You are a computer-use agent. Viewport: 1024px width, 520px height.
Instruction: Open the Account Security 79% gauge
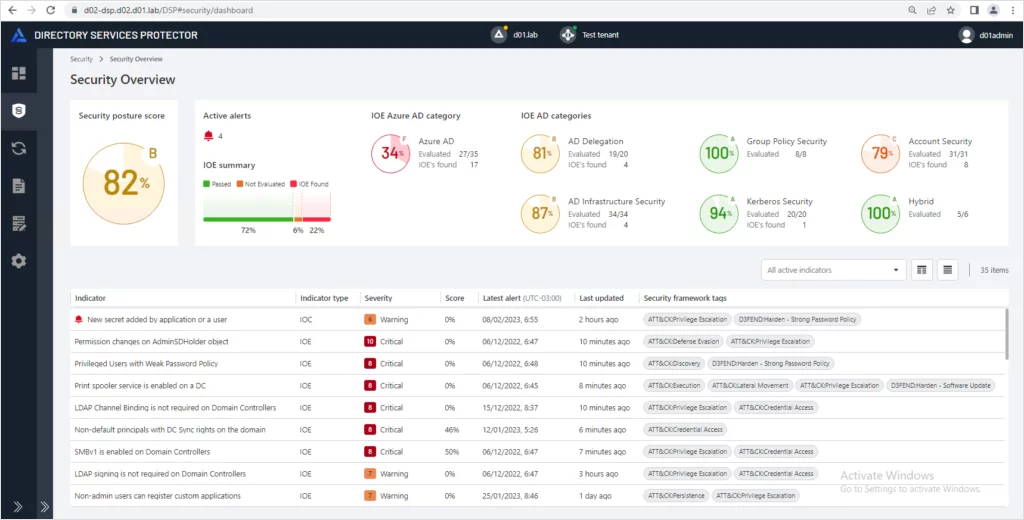(x=880, y=154)
